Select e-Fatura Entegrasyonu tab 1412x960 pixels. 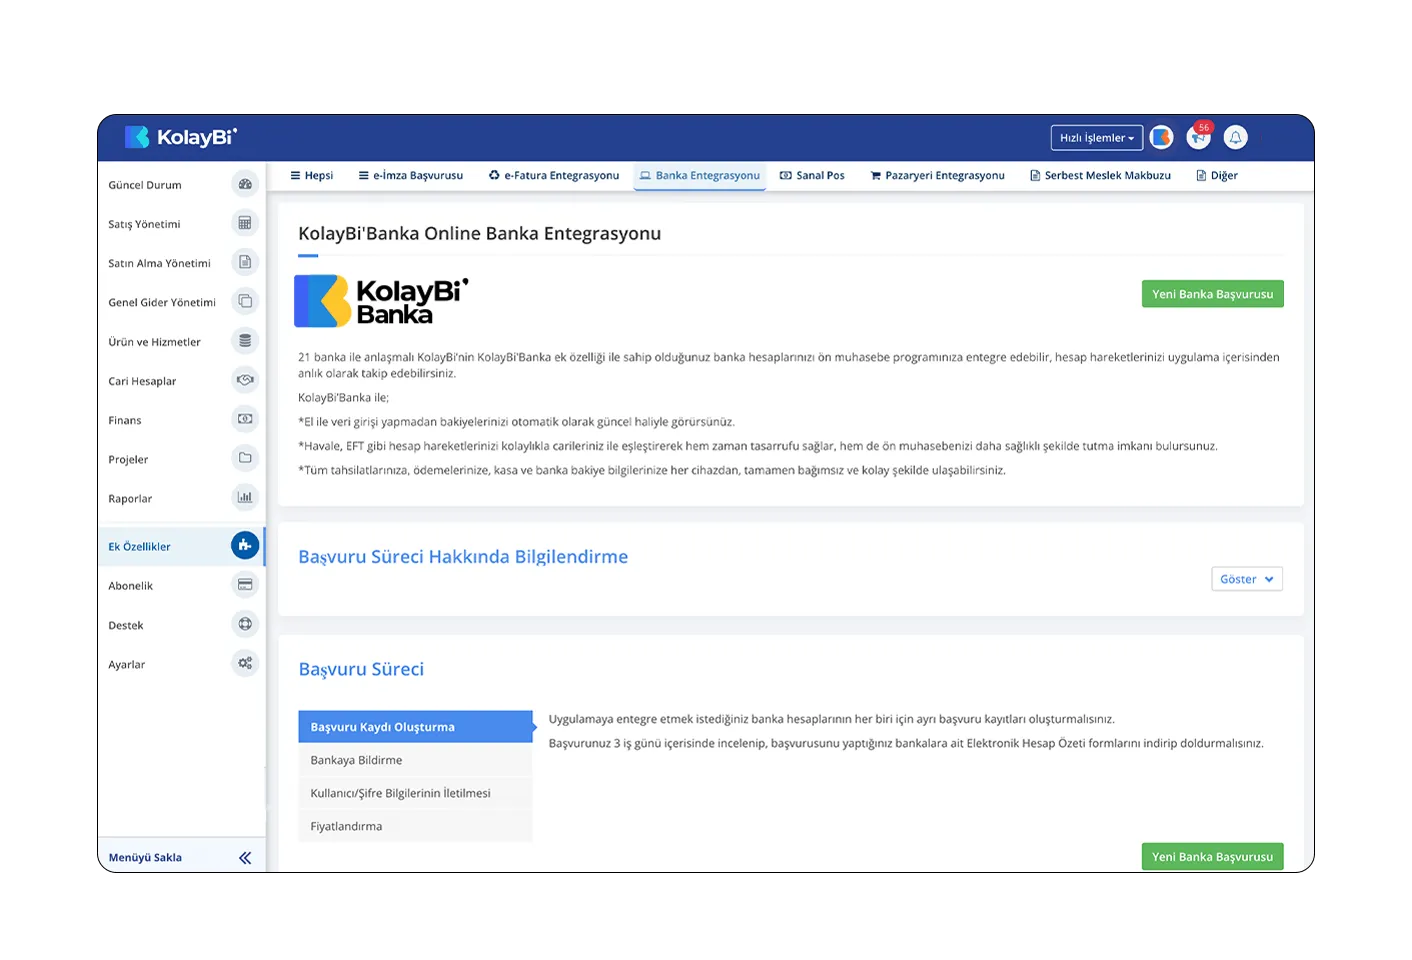pos(554,176)
